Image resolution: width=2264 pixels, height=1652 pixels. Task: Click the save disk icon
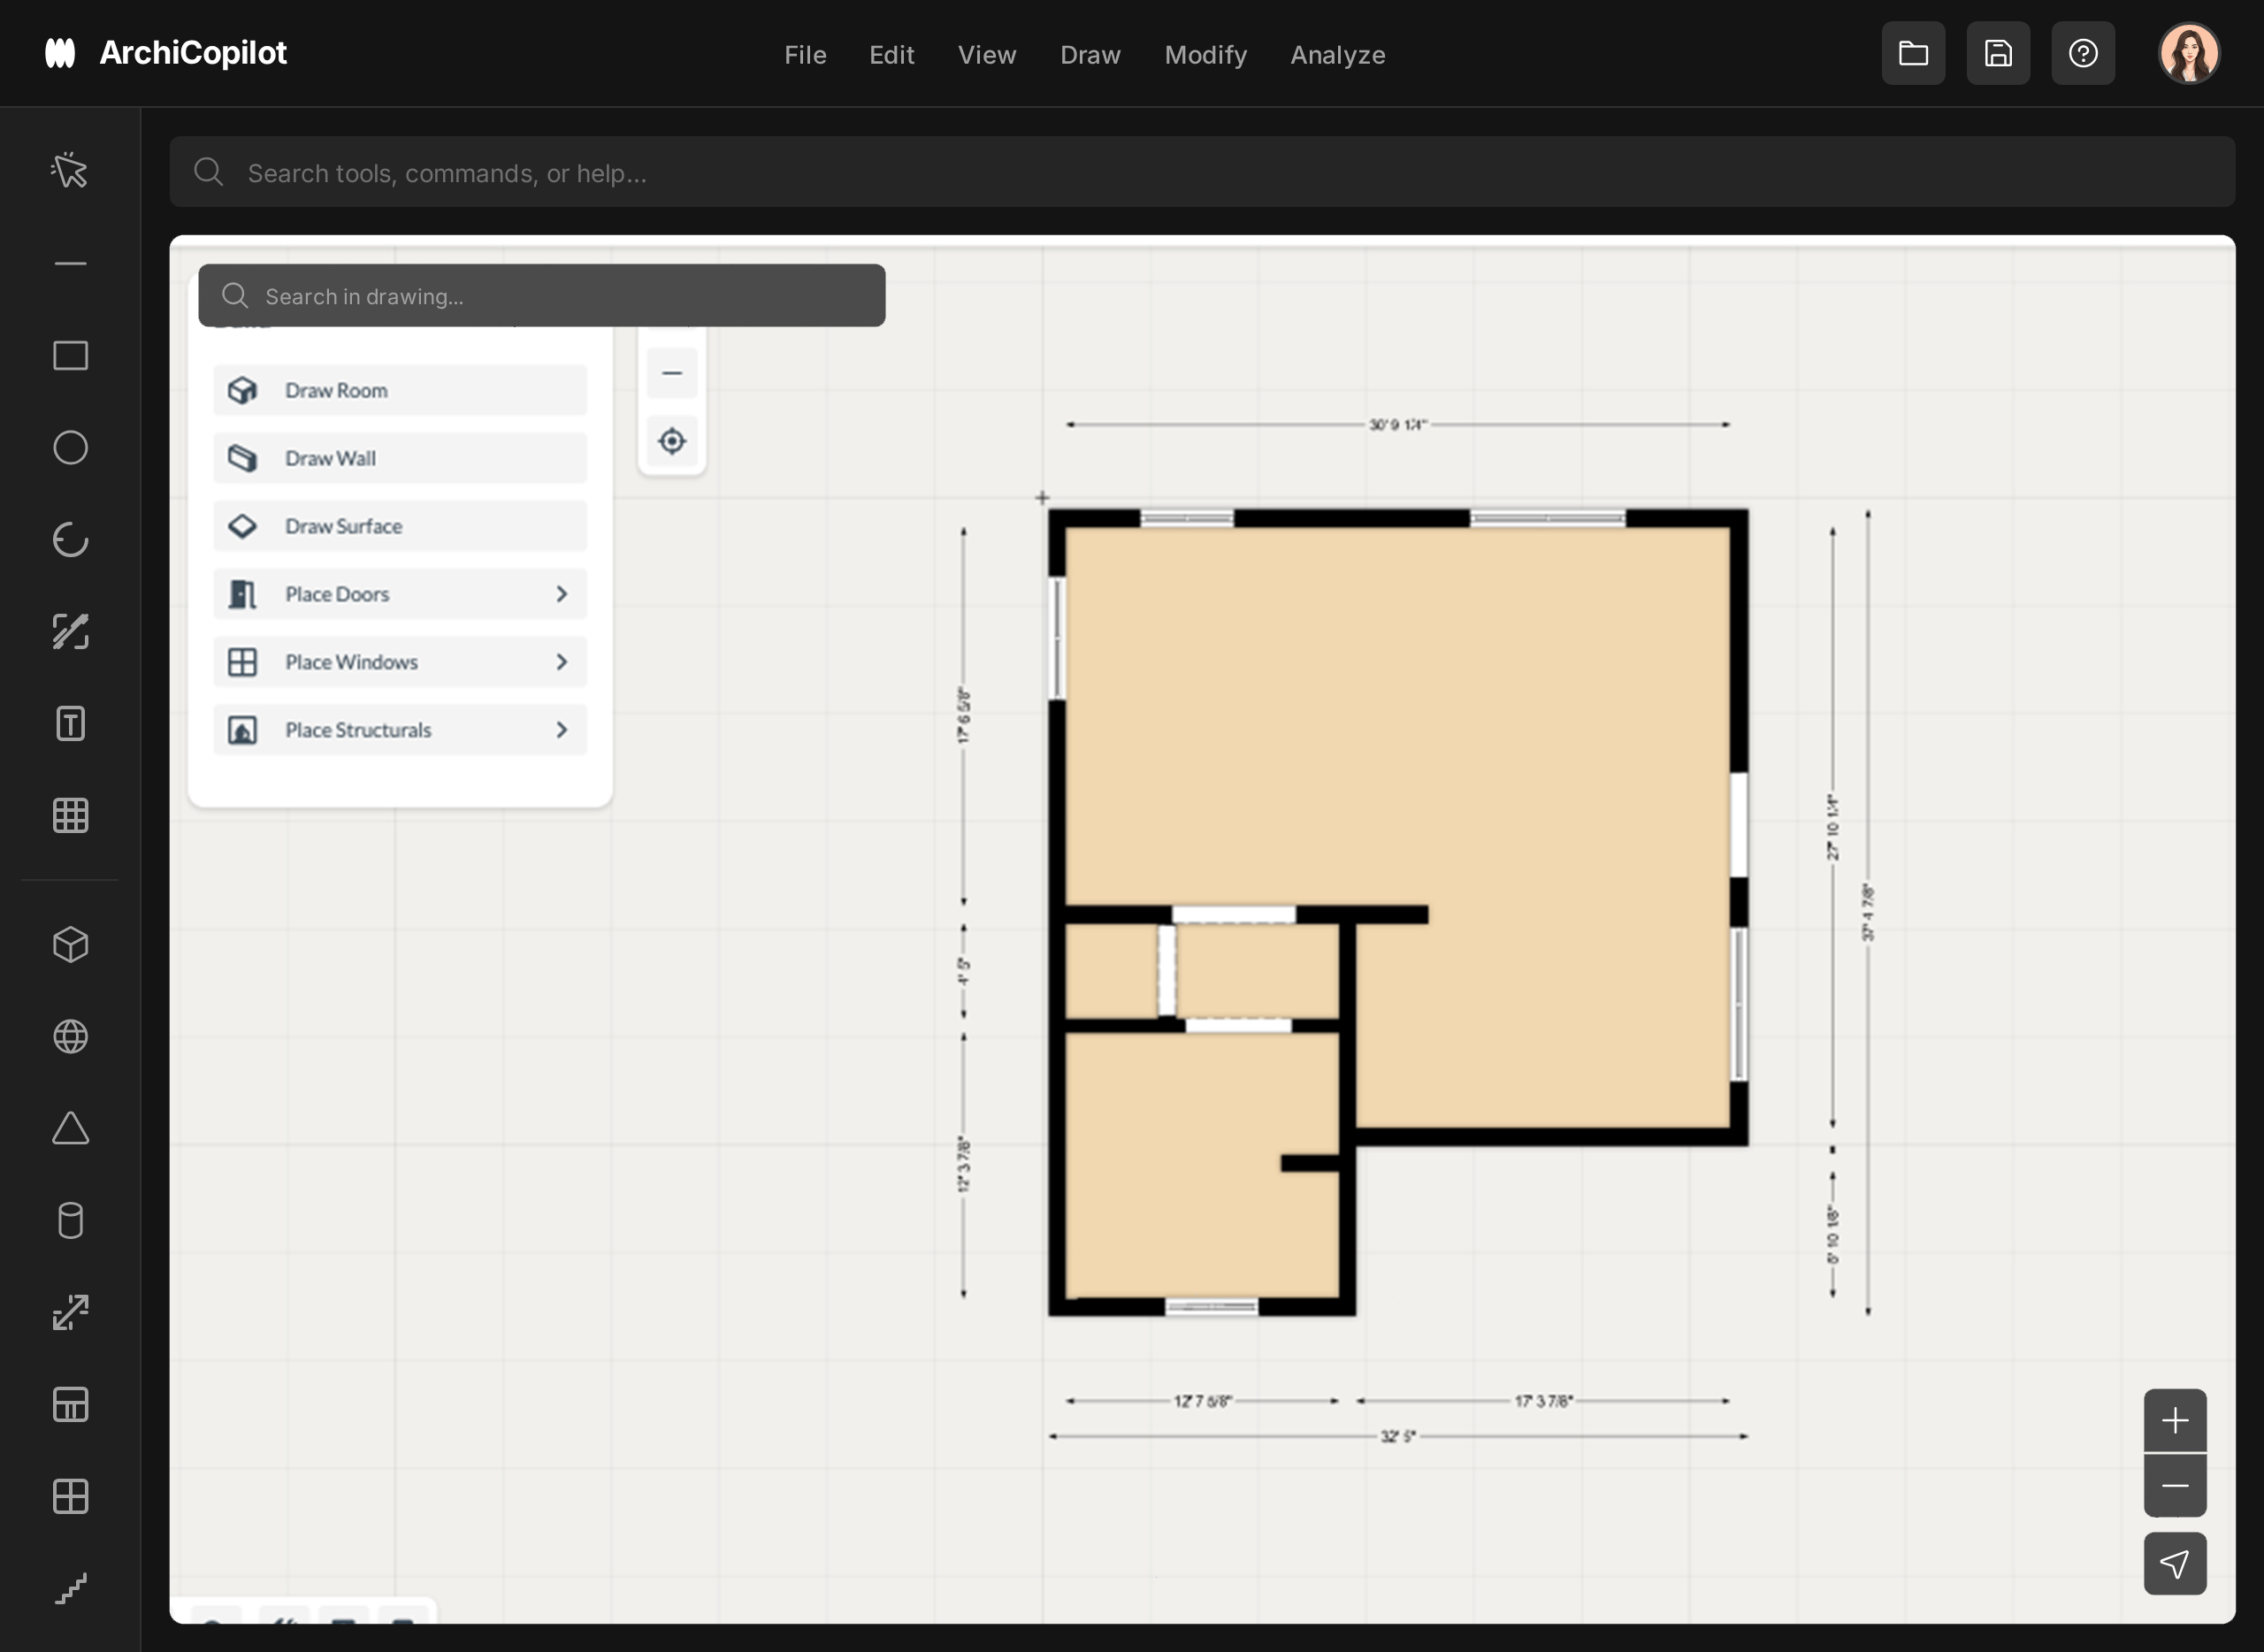[1998, 53]
